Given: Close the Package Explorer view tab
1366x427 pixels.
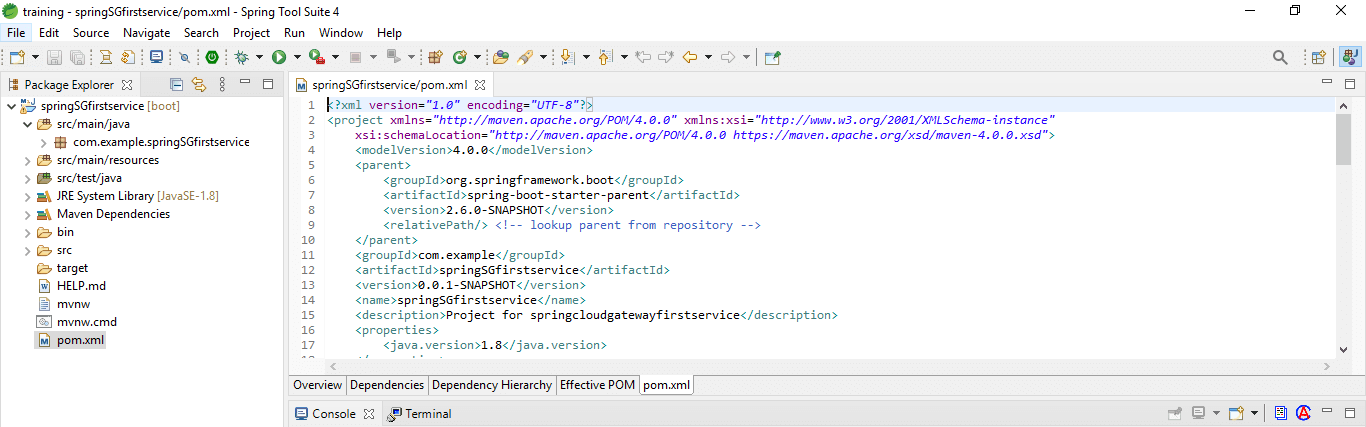Looking at the screenshot, I should 127,85.
